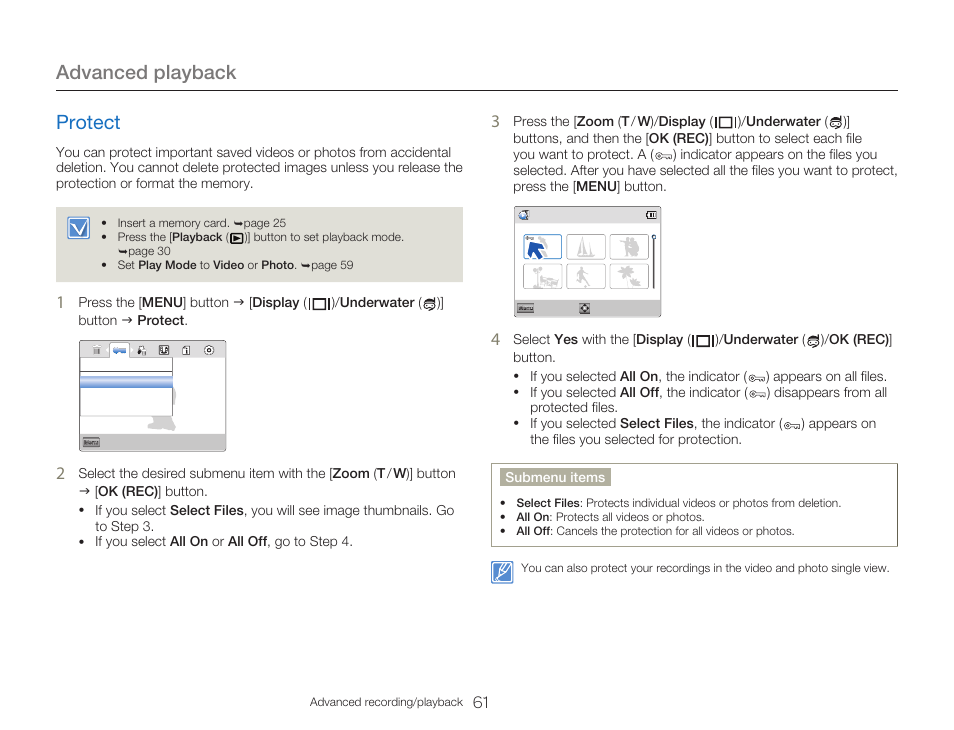This screenshot has width=954, height=730.
Task: Click the Underwater icon in step 3
Action: pos(836,122)
